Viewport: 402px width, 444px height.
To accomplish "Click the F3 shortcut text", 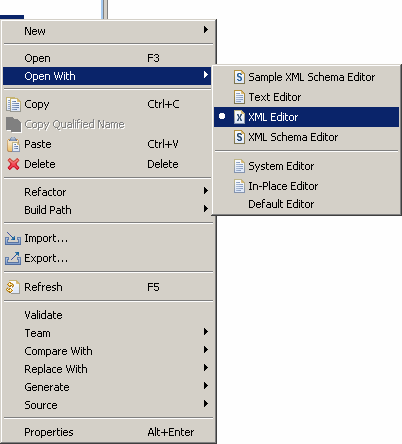I will pyautogui.click(x=153, y=58).
